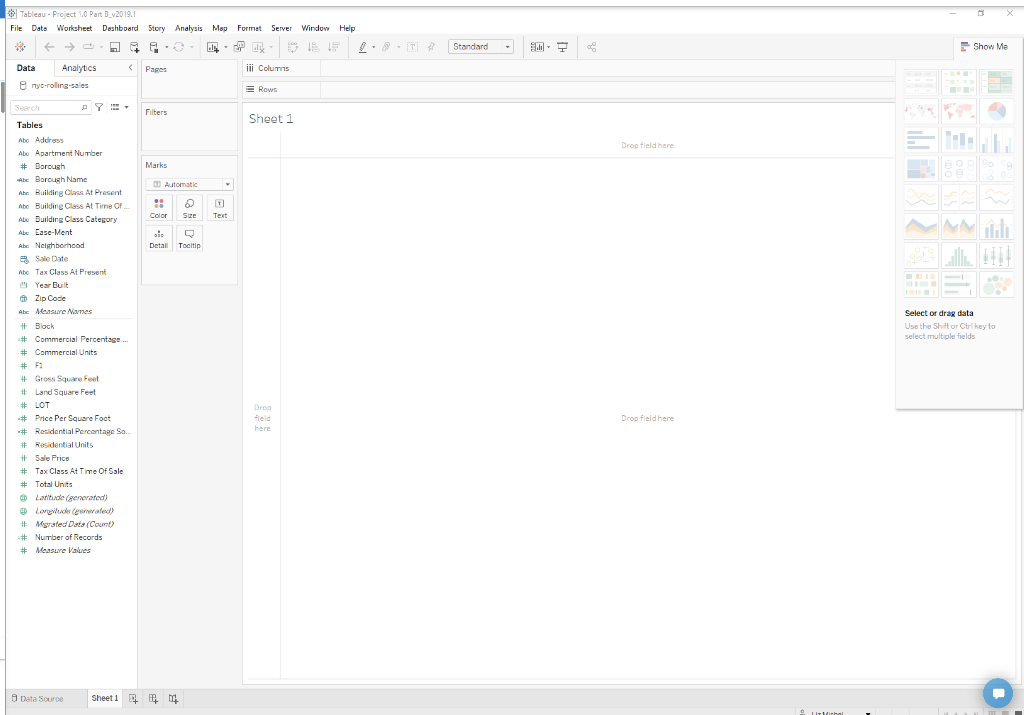Image resolution: width=1024 pixels, height=715 pixels.
Task: Open the Group Members dropdown arrow
Action: tap(398, 47)
